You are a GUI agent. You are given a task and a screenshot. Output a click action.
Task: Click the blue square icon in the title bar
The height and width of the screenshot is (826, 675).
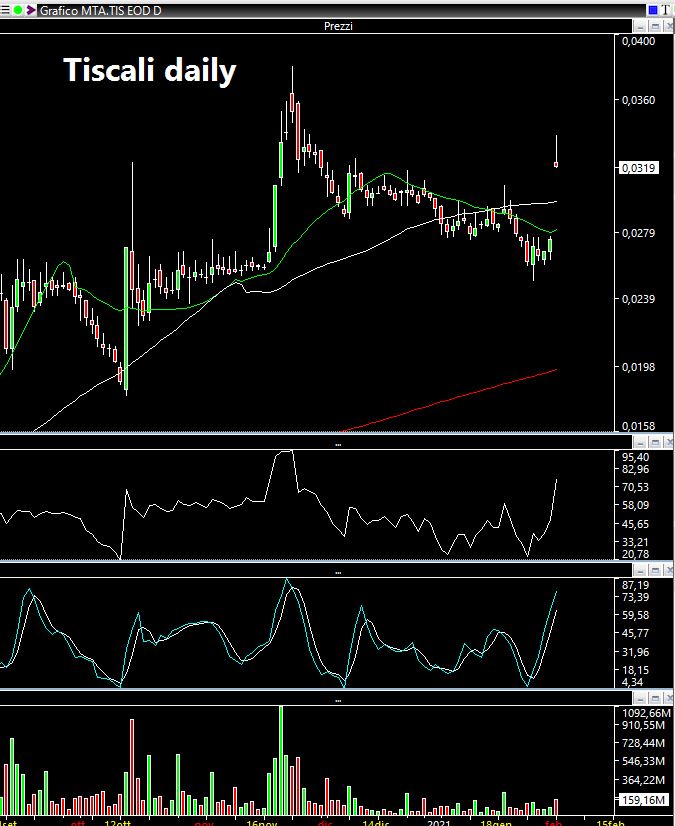(653, 10)
